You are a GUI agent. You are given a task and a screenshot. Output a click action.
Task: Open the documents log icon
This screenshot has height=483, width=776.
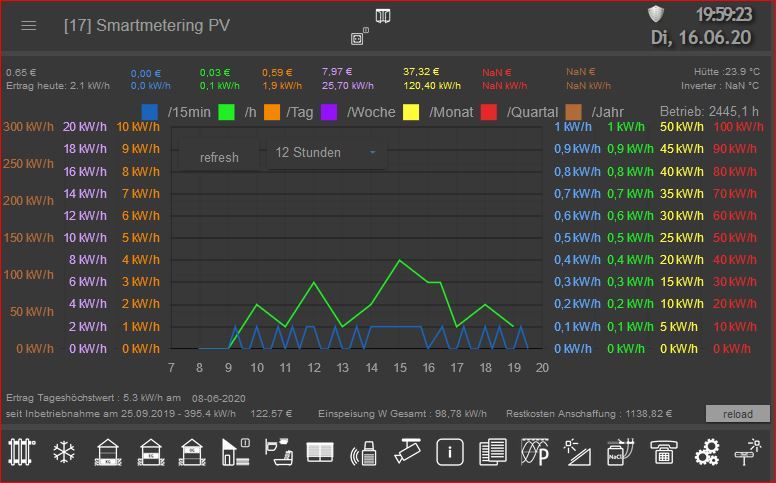(492, 452)
